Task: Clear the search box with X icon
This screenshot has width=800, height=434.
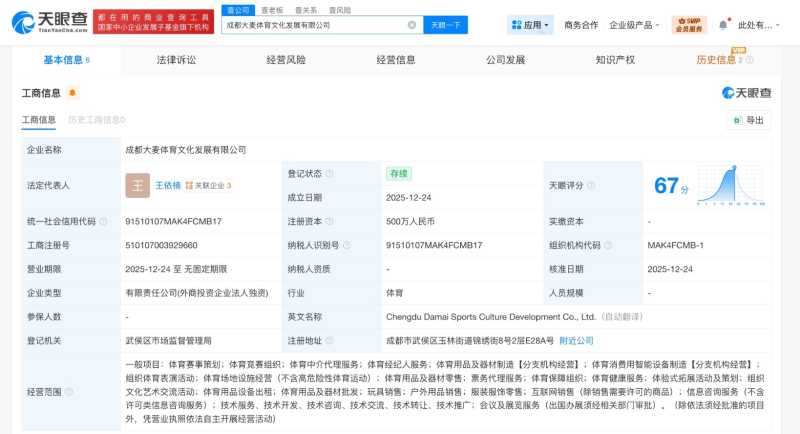Action: point(412,25)
